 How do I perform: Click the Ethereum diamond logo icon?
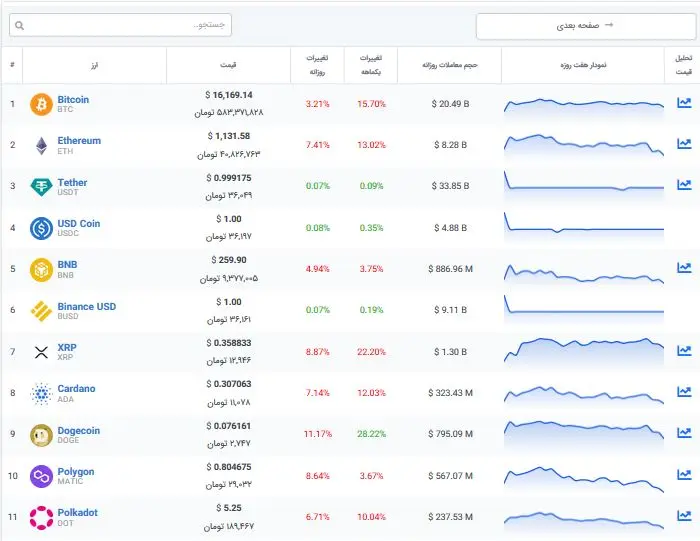pyautogui.click(x=41, y=146)
